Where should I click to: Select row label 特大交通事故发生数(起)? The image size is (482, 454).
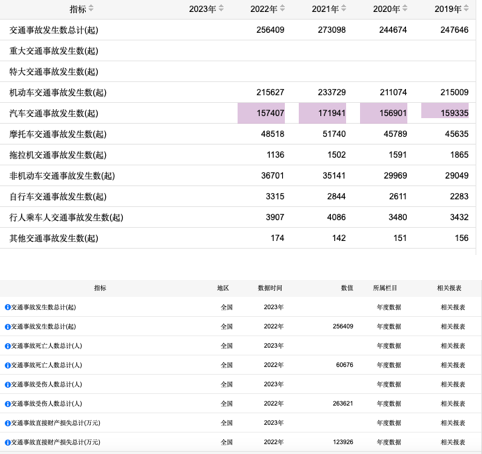pos(54,72)
